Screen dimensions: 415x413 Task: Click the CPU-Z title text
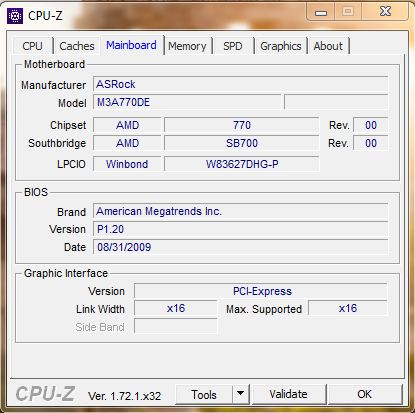point(45,16)
